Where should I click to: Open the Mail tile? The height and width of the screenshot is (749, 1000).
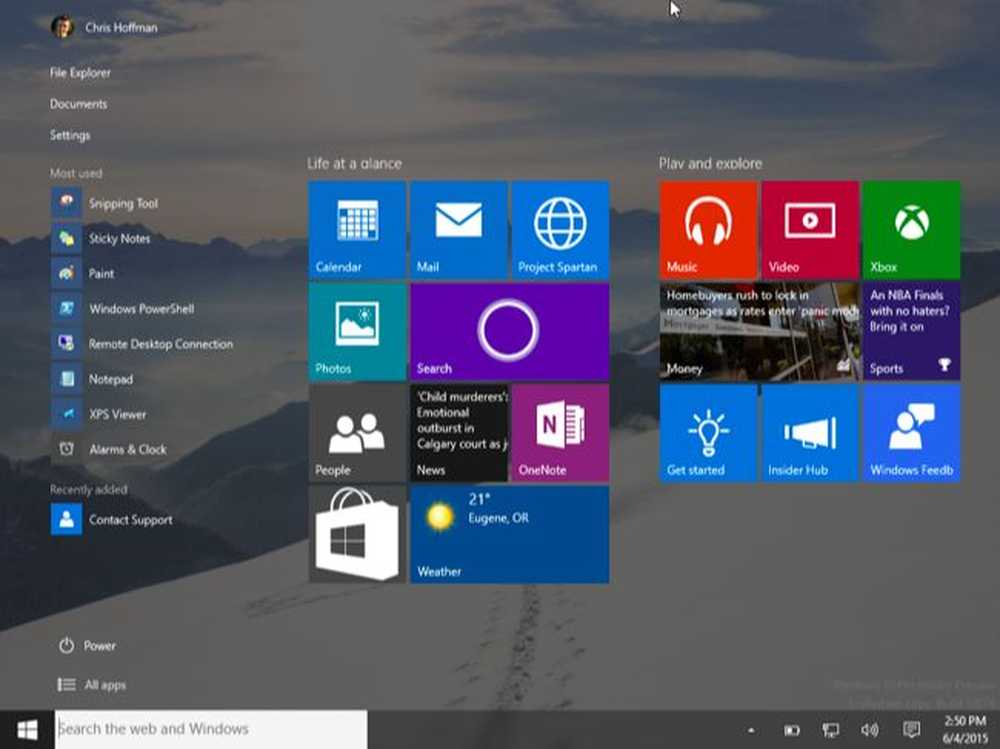pos(459,230)
